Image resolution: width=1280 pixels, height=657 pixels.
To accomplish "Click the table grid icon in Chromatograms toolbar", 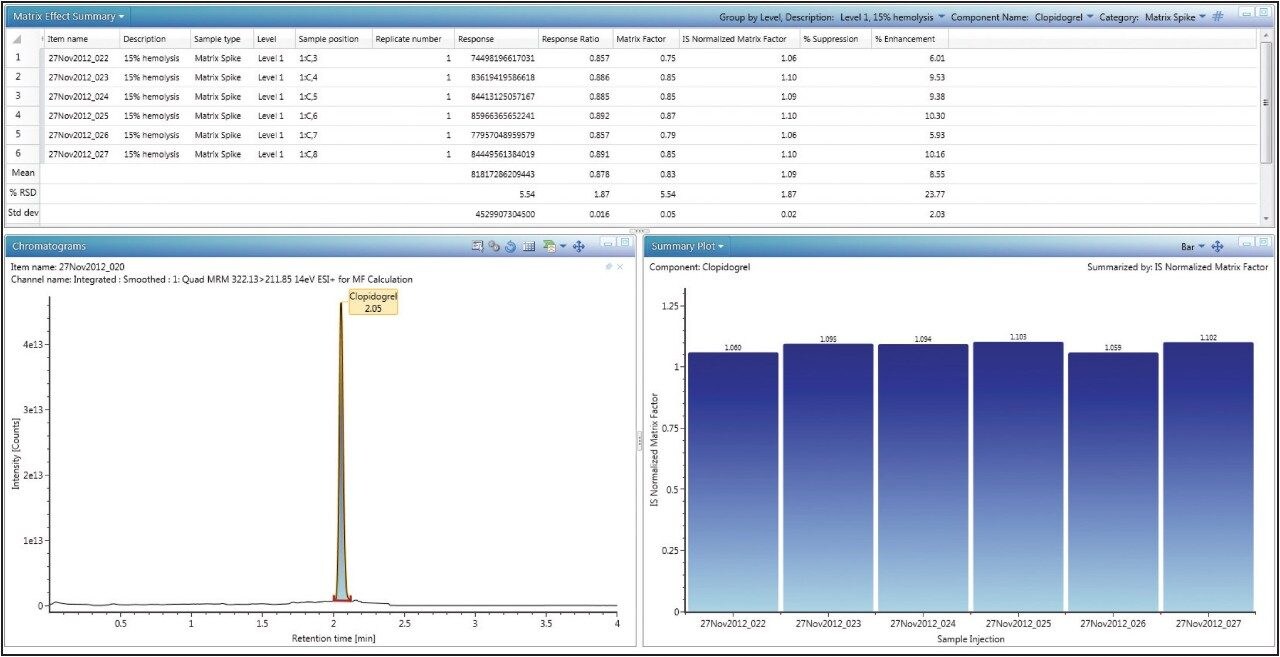I will (529, 246).
